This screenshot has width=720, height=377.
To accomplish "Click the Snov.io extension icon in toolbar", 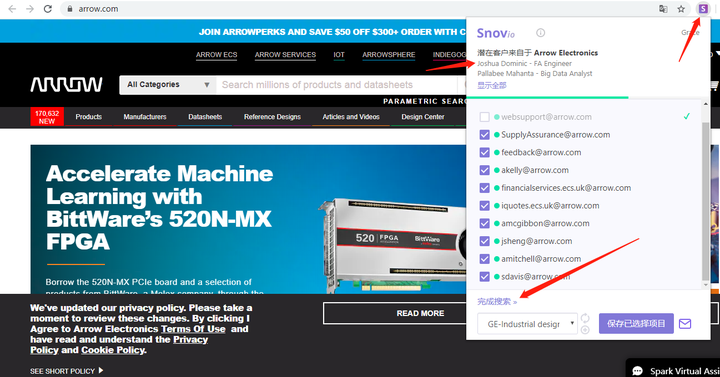I will [x=703, y=9].
